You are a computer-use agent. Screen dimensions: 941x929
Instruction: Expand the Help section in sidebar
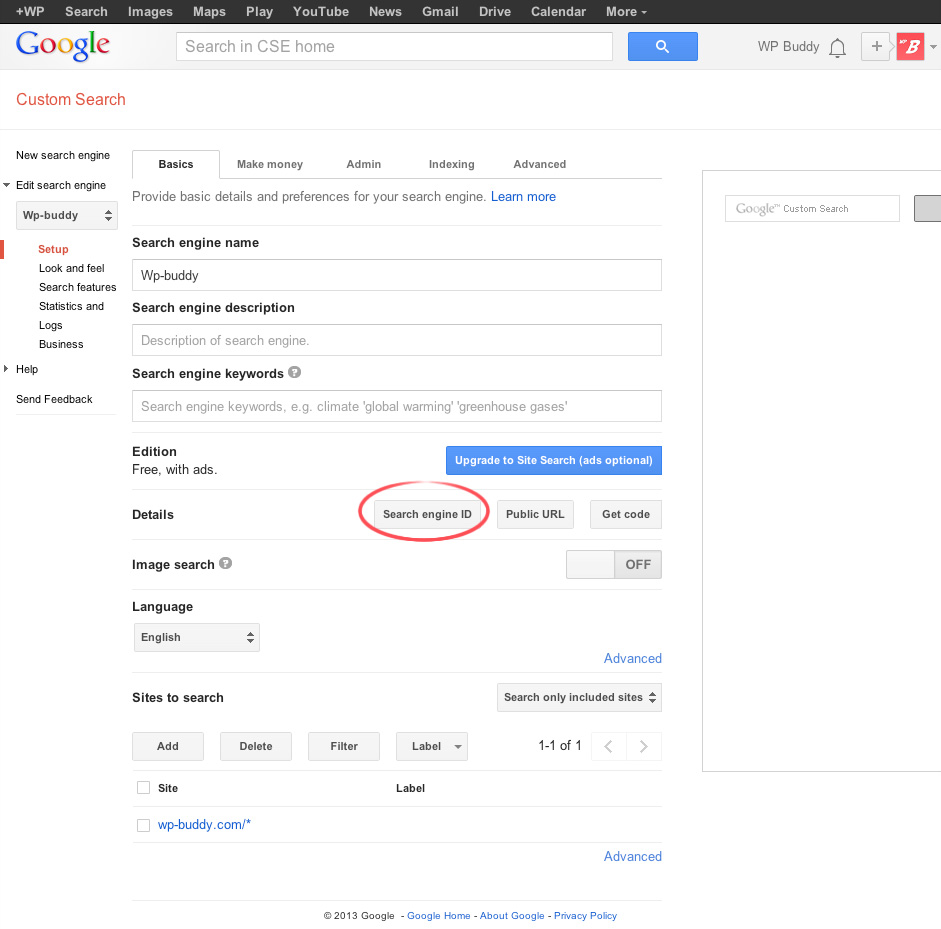click(x=27, y=369)
